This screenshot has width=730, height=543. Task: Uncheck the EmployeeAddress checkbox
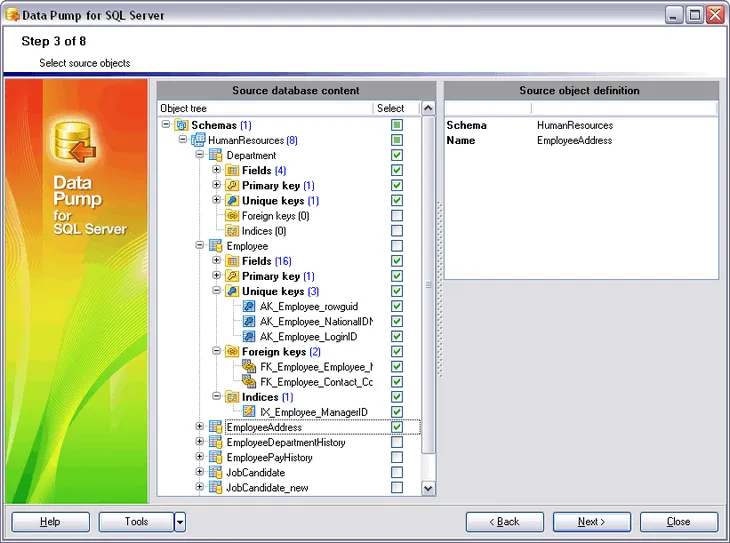[397, 427]
